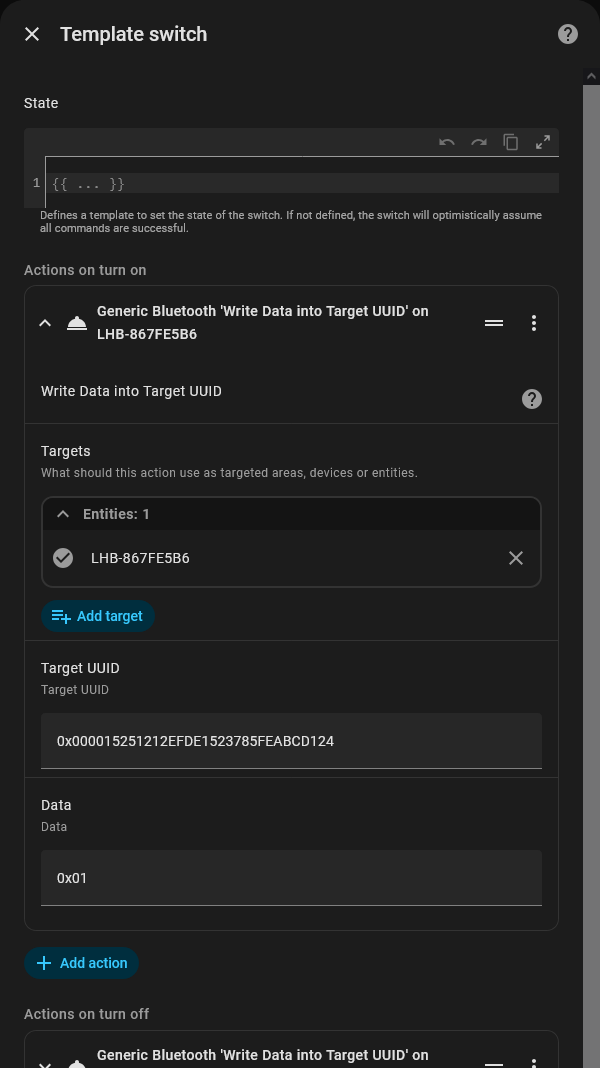Open the turn on action overflow menu
Image resolution: width=600 pixels, height=1068 pixels.
(534, 323)
